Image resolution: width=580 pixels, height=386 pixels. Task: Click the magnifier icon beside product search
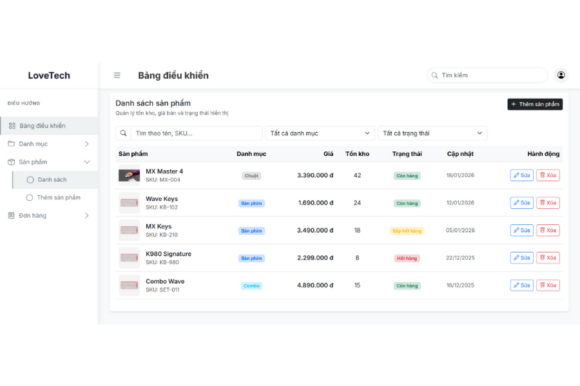click(124, 133)
